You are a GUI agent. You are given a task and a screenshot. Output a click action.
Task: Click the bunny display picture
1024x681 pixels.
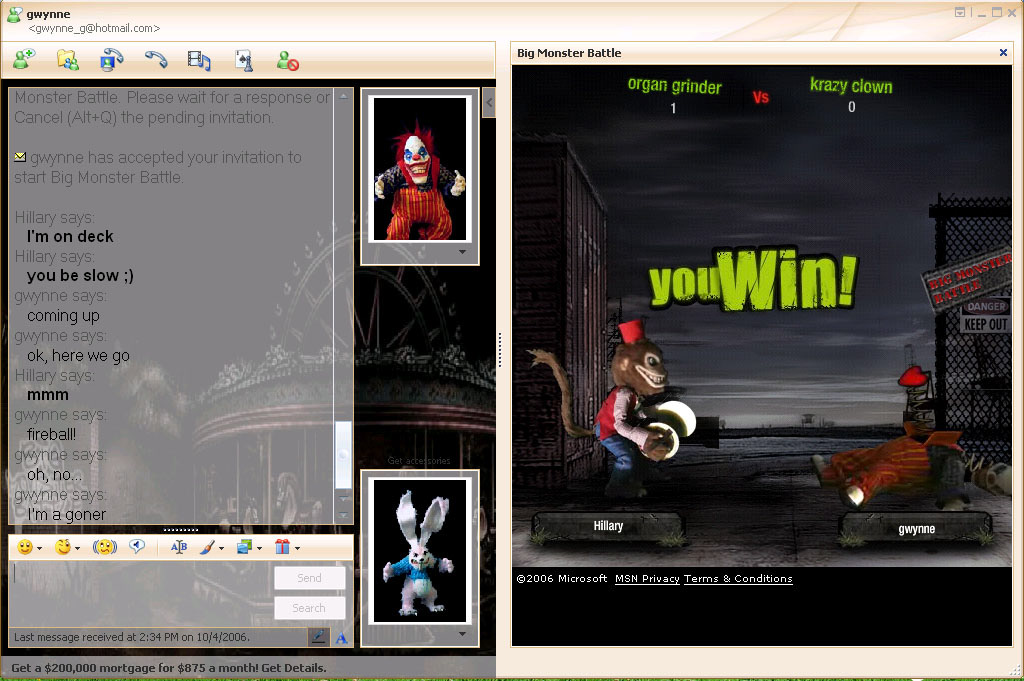(x=419, y=550)
